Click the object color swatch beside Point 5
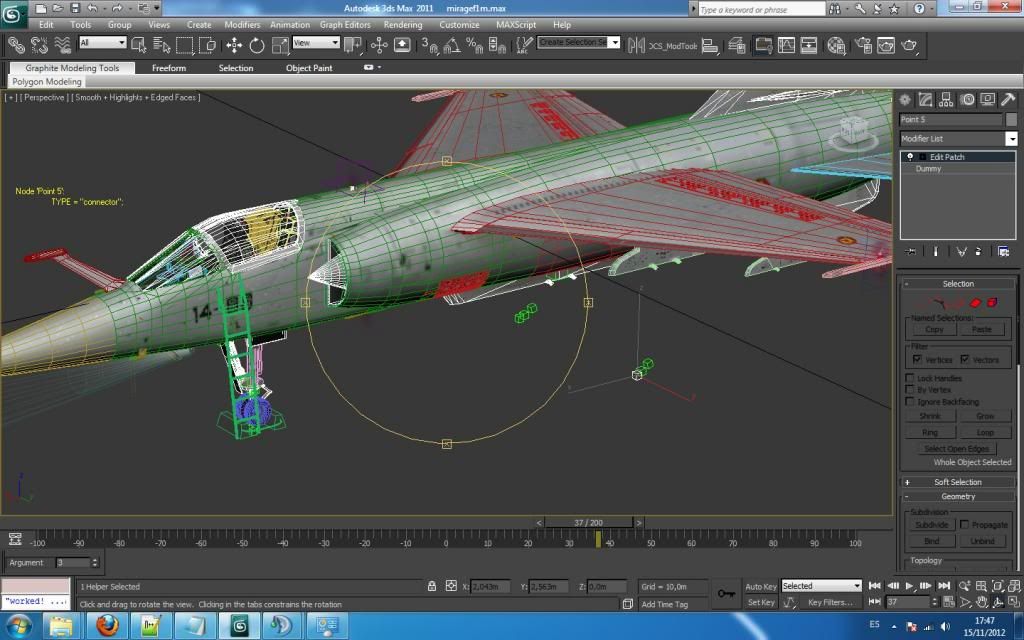The image size is (1024, 640). (x=1011, y=120)
